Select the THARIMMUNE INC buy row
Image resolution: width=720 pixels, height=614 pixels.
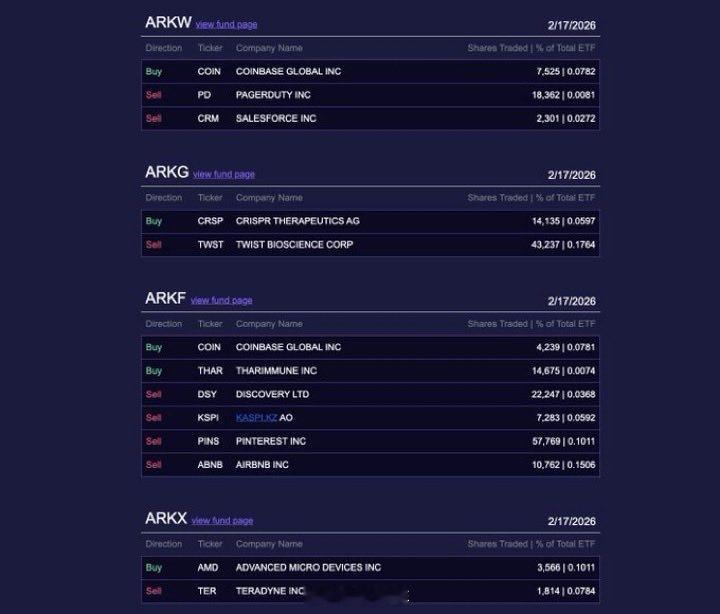(371, 371)
